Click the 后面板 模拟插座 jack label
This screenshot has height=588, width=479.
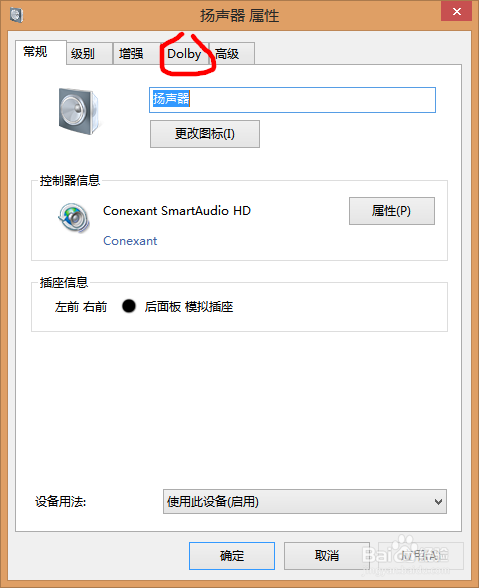coord(189,307)
